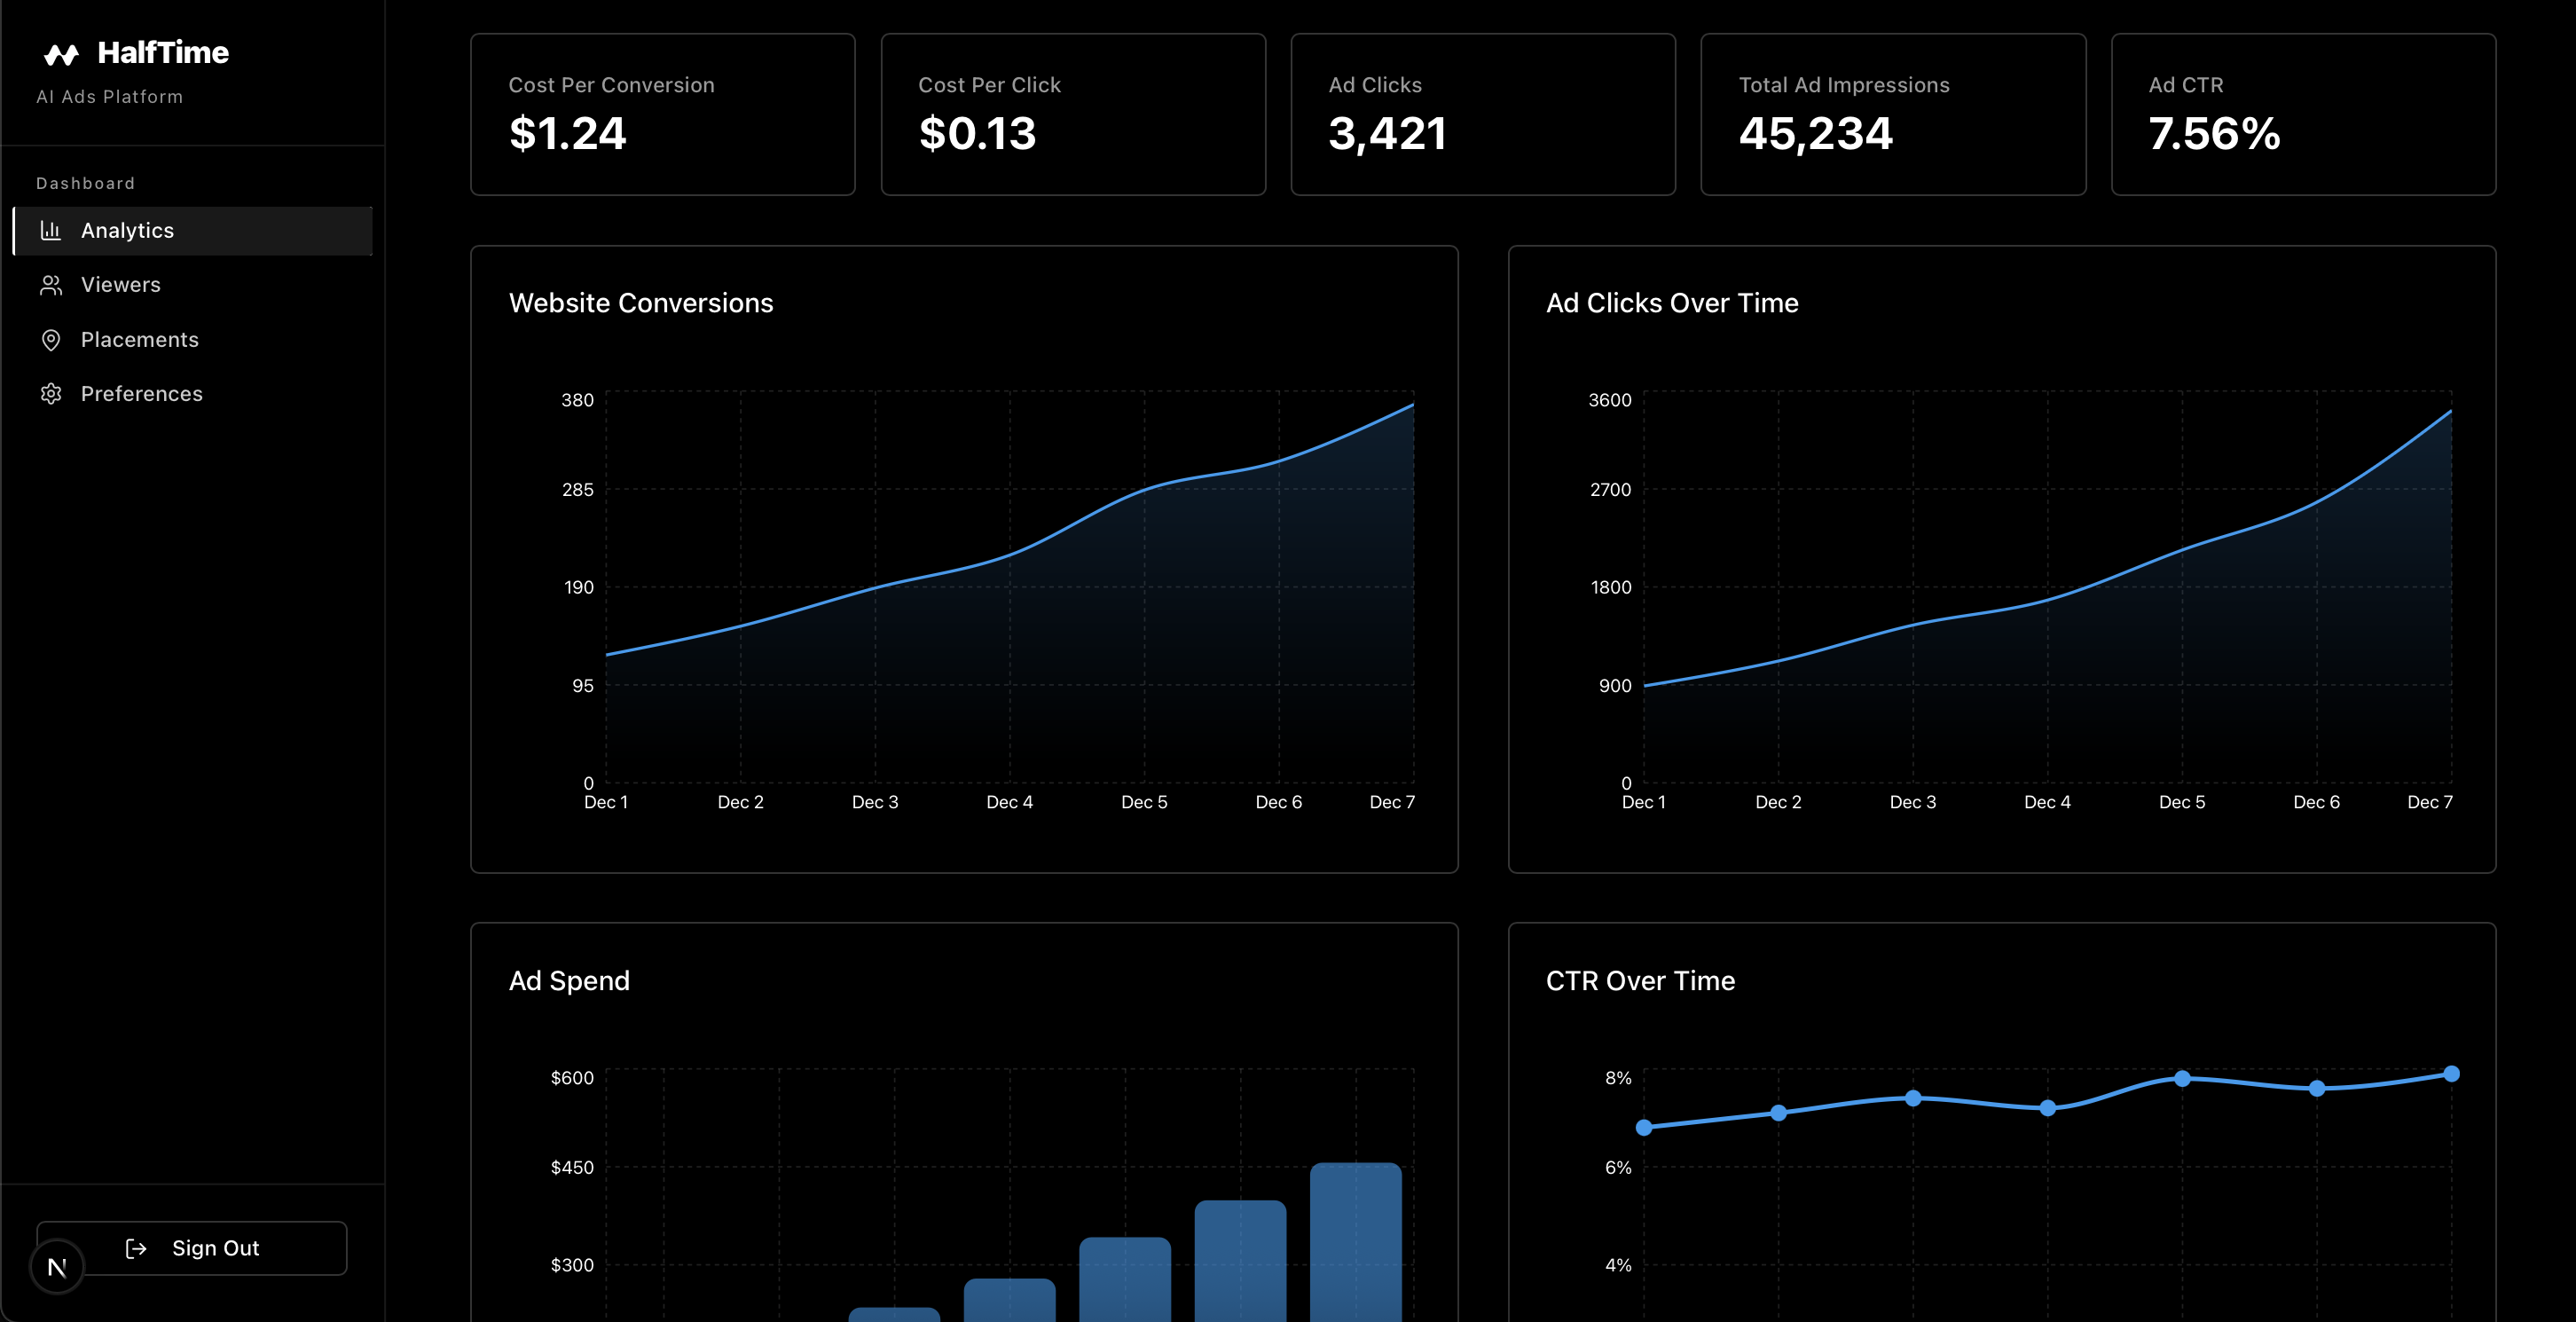Viewport: 2576px width, 1322px height.
Task: Click the Preferences gear icon
Action: pyautogui.click(x=51, y=394)
